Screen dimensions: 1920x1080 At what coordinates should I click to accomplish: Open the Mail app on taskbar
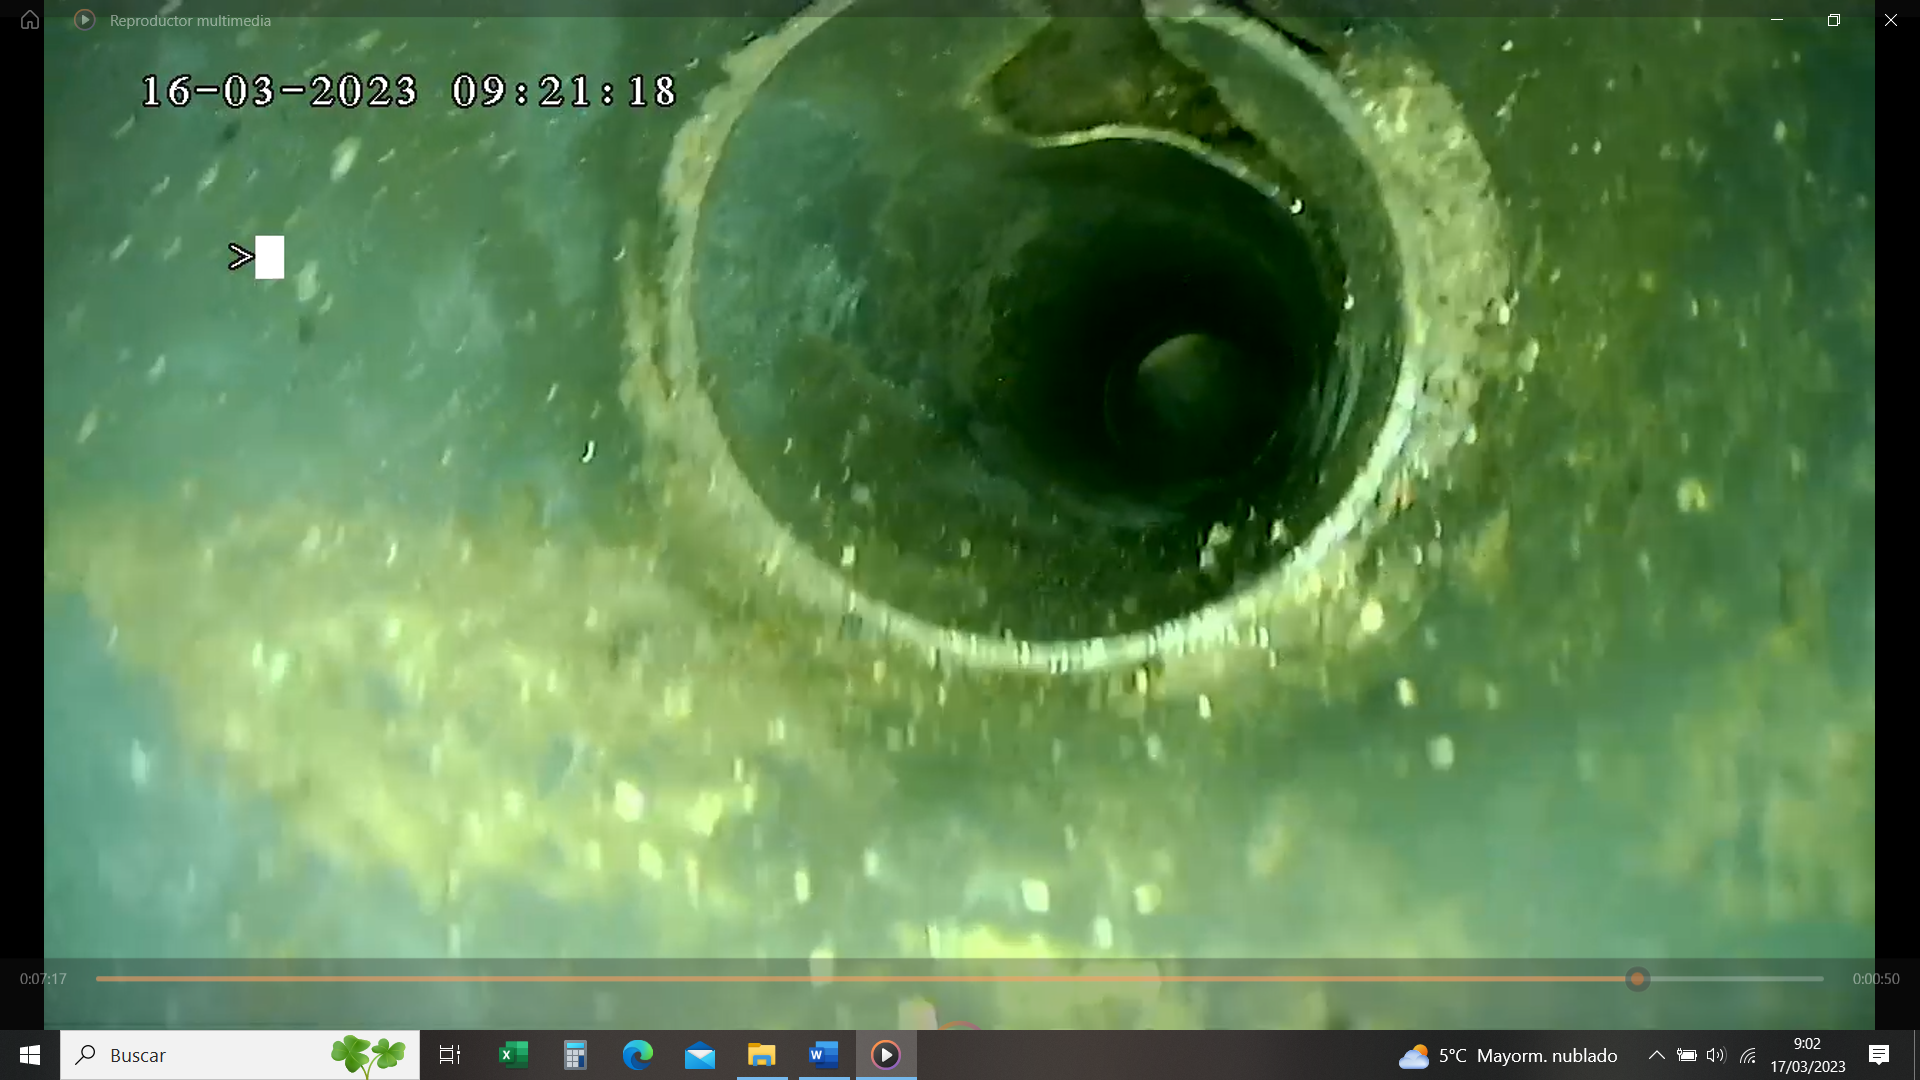tap(700, 1055)
